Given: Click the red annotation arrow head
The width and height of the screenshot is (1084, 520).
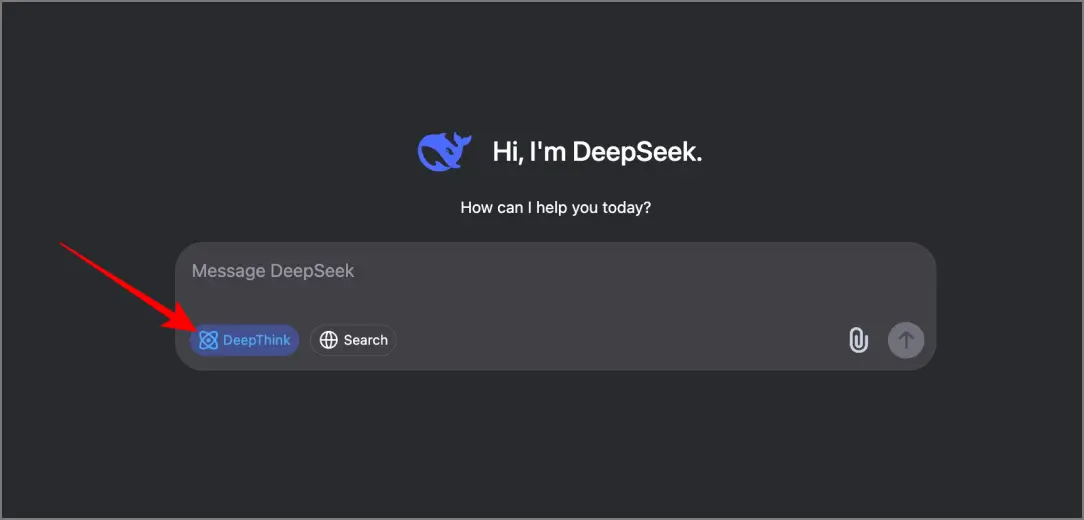Looking at the screenshot, I should pyautogui.click(x=178, y=322).
